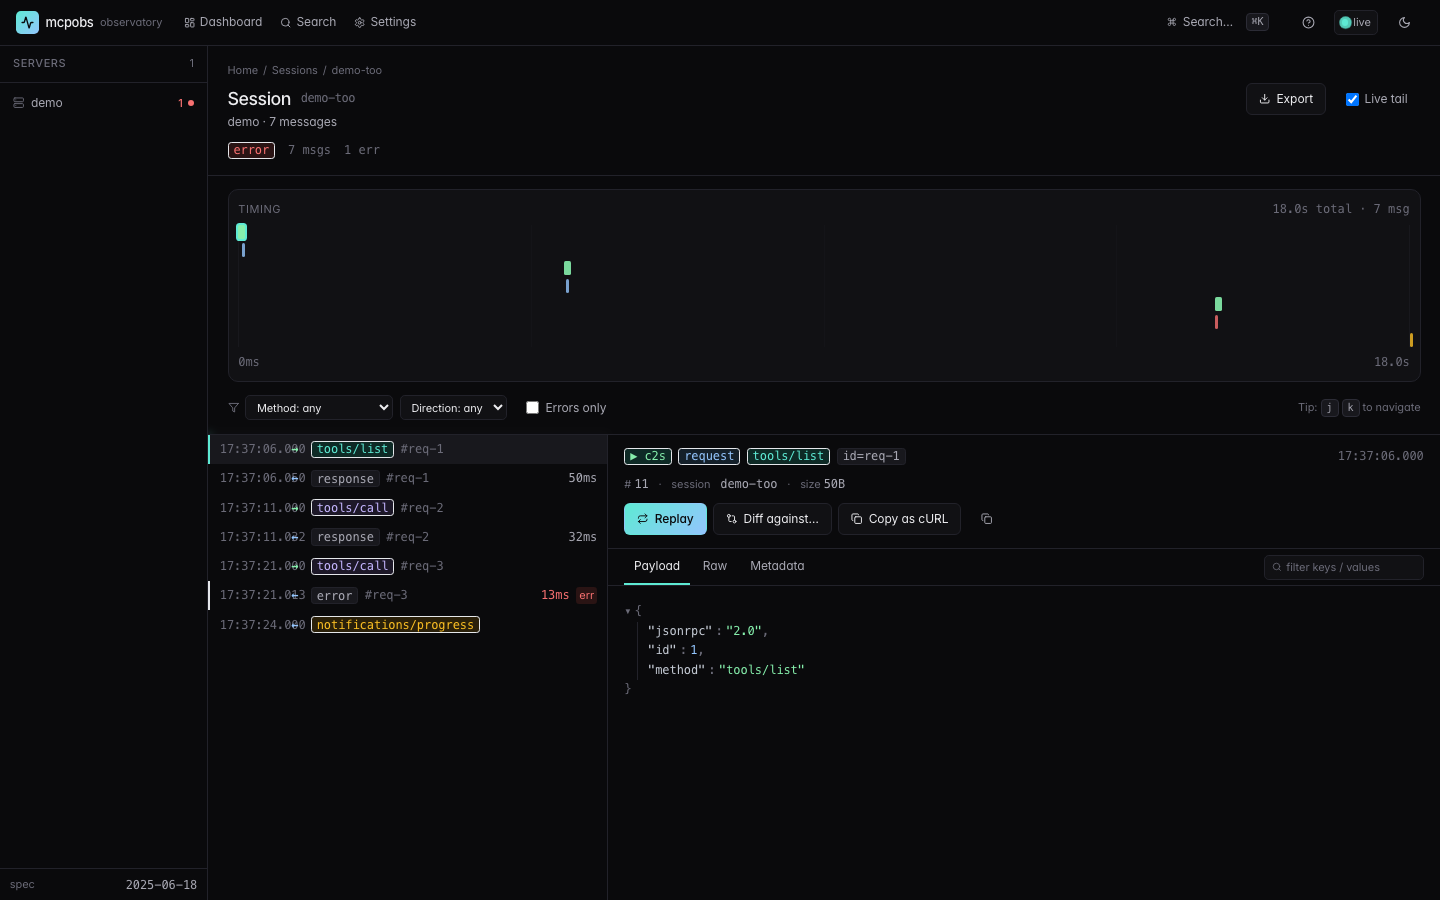The width and height of the screenshot is (1440, 900).
Task: Select the error #req-3 message row
Action: [x=408, y=595]
